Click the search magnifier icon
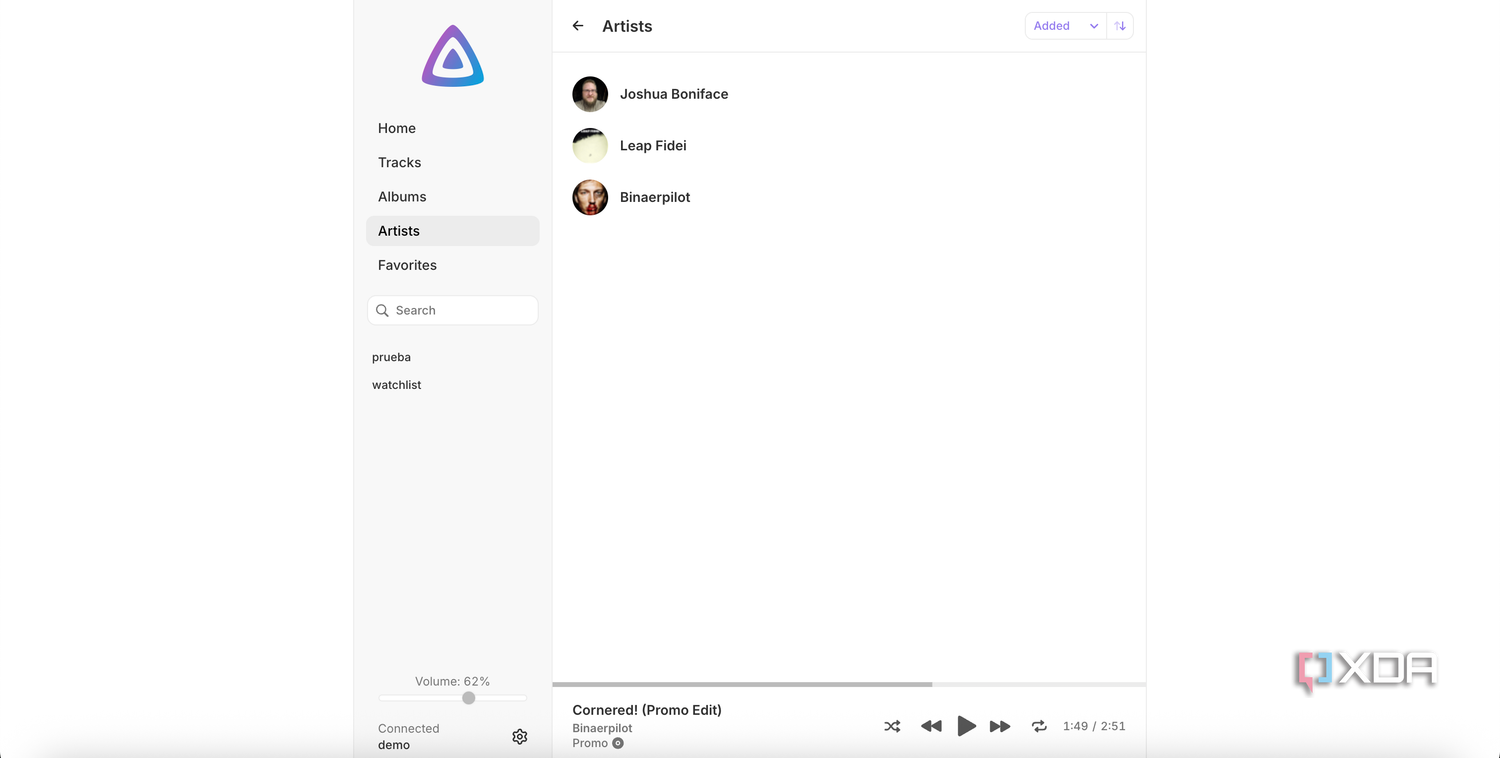 pos(382,310)
